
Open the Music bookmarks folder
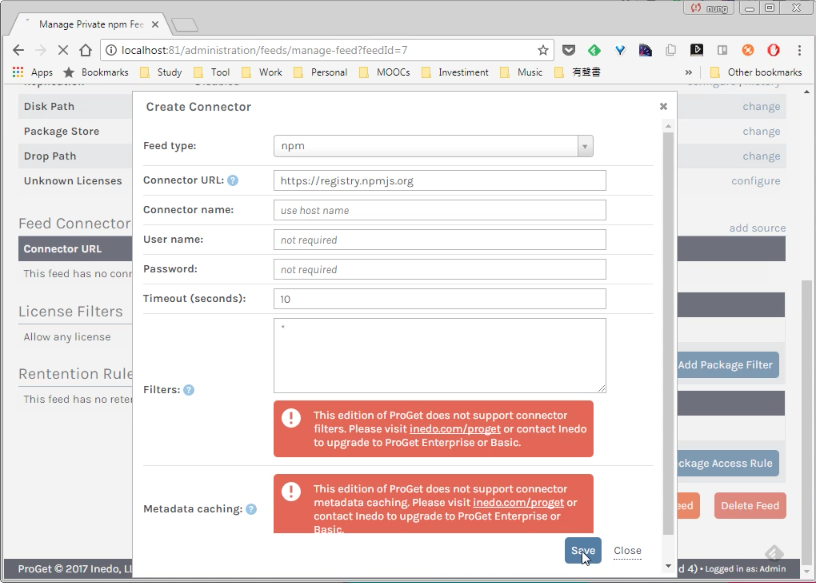click(521, 72)
